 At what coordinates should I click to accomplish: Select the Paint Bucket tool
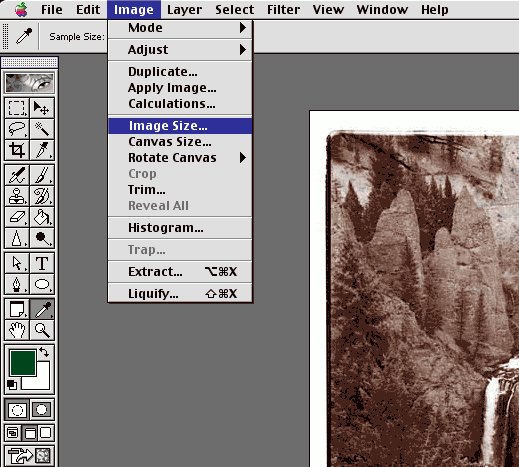click(x=42, y=217)
